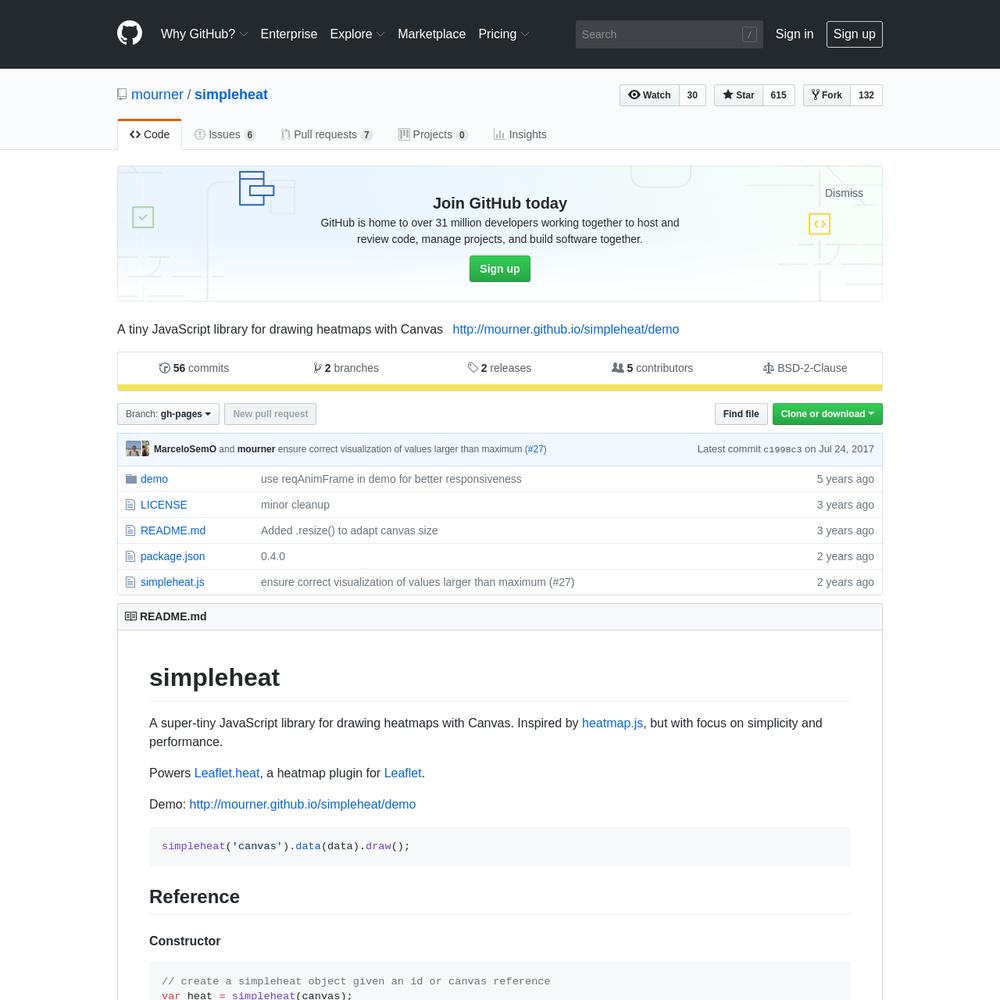Open the simpleheat repository title link
The image size is (1000, 1000).
click(x=231, y=94)
